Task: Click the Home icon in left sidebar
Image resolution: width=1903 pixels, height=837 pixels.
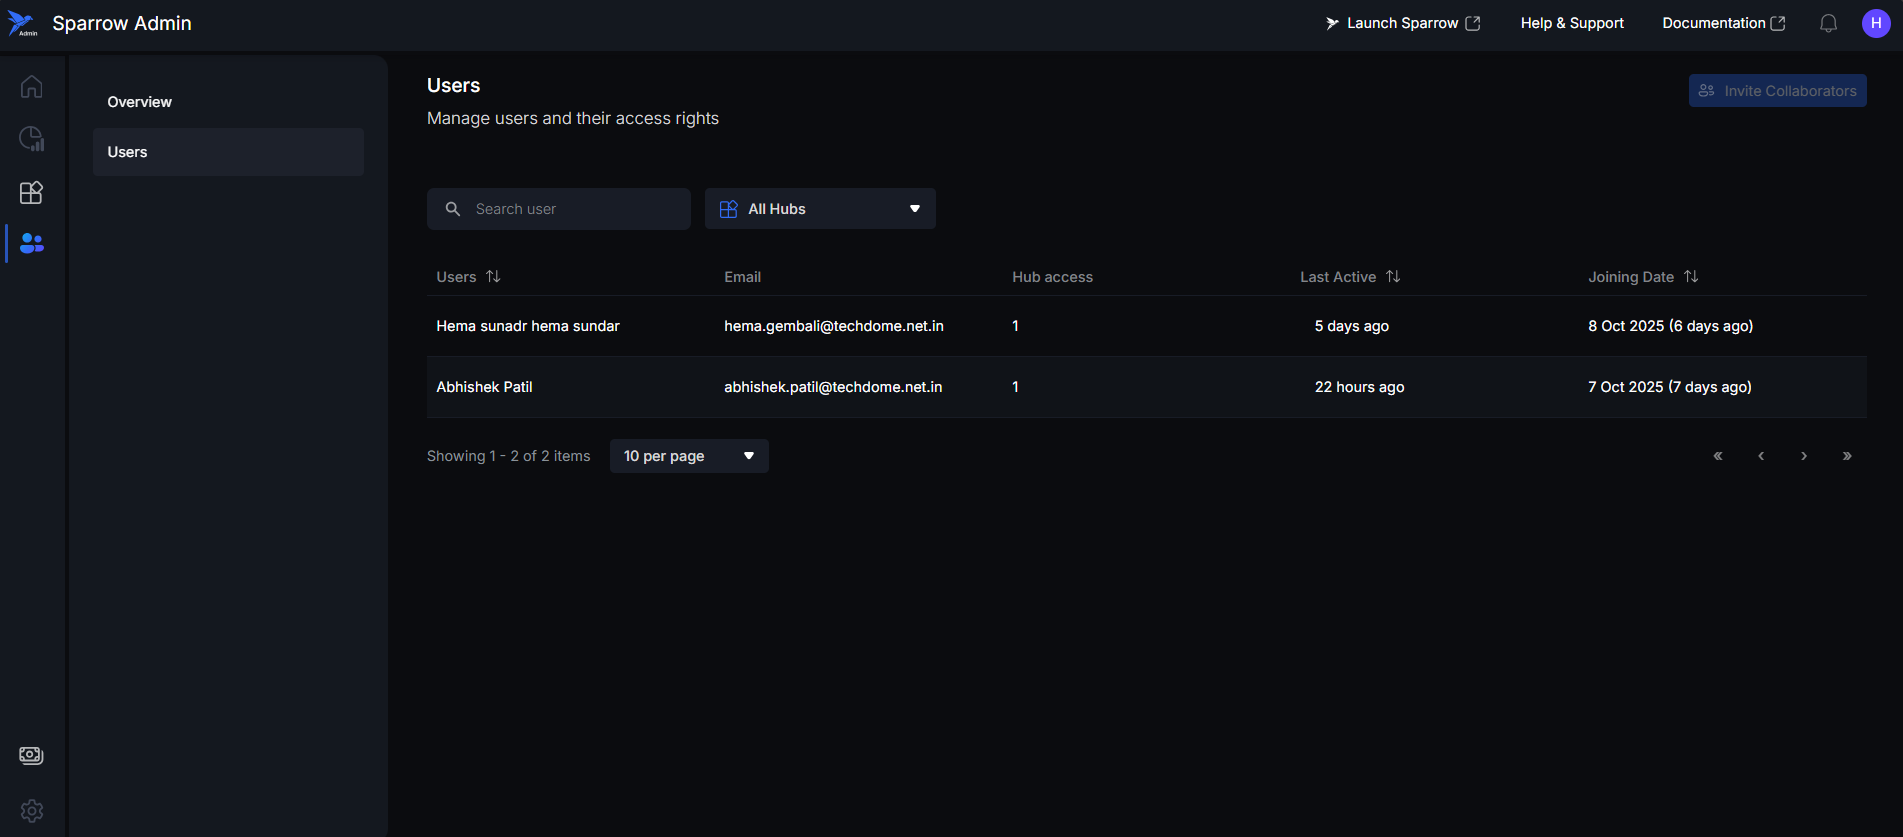Action: pyautogui.click(x=31, y=87)
